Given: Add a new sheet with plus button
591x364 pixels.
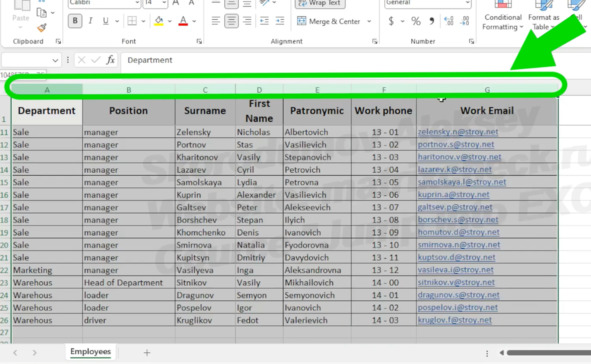Looking at the screenshot, I should [x=147, y=353].
